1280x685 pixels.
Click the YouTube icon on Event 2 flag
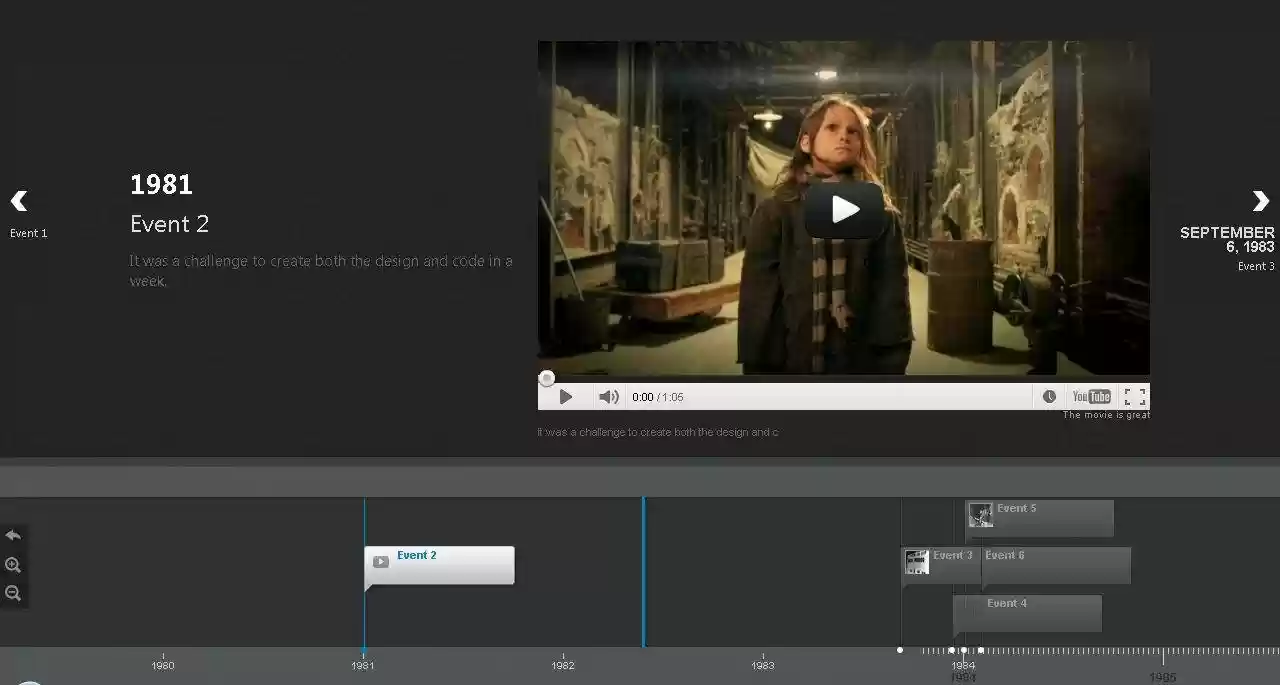pyautogui.click(x=380, y=561)
